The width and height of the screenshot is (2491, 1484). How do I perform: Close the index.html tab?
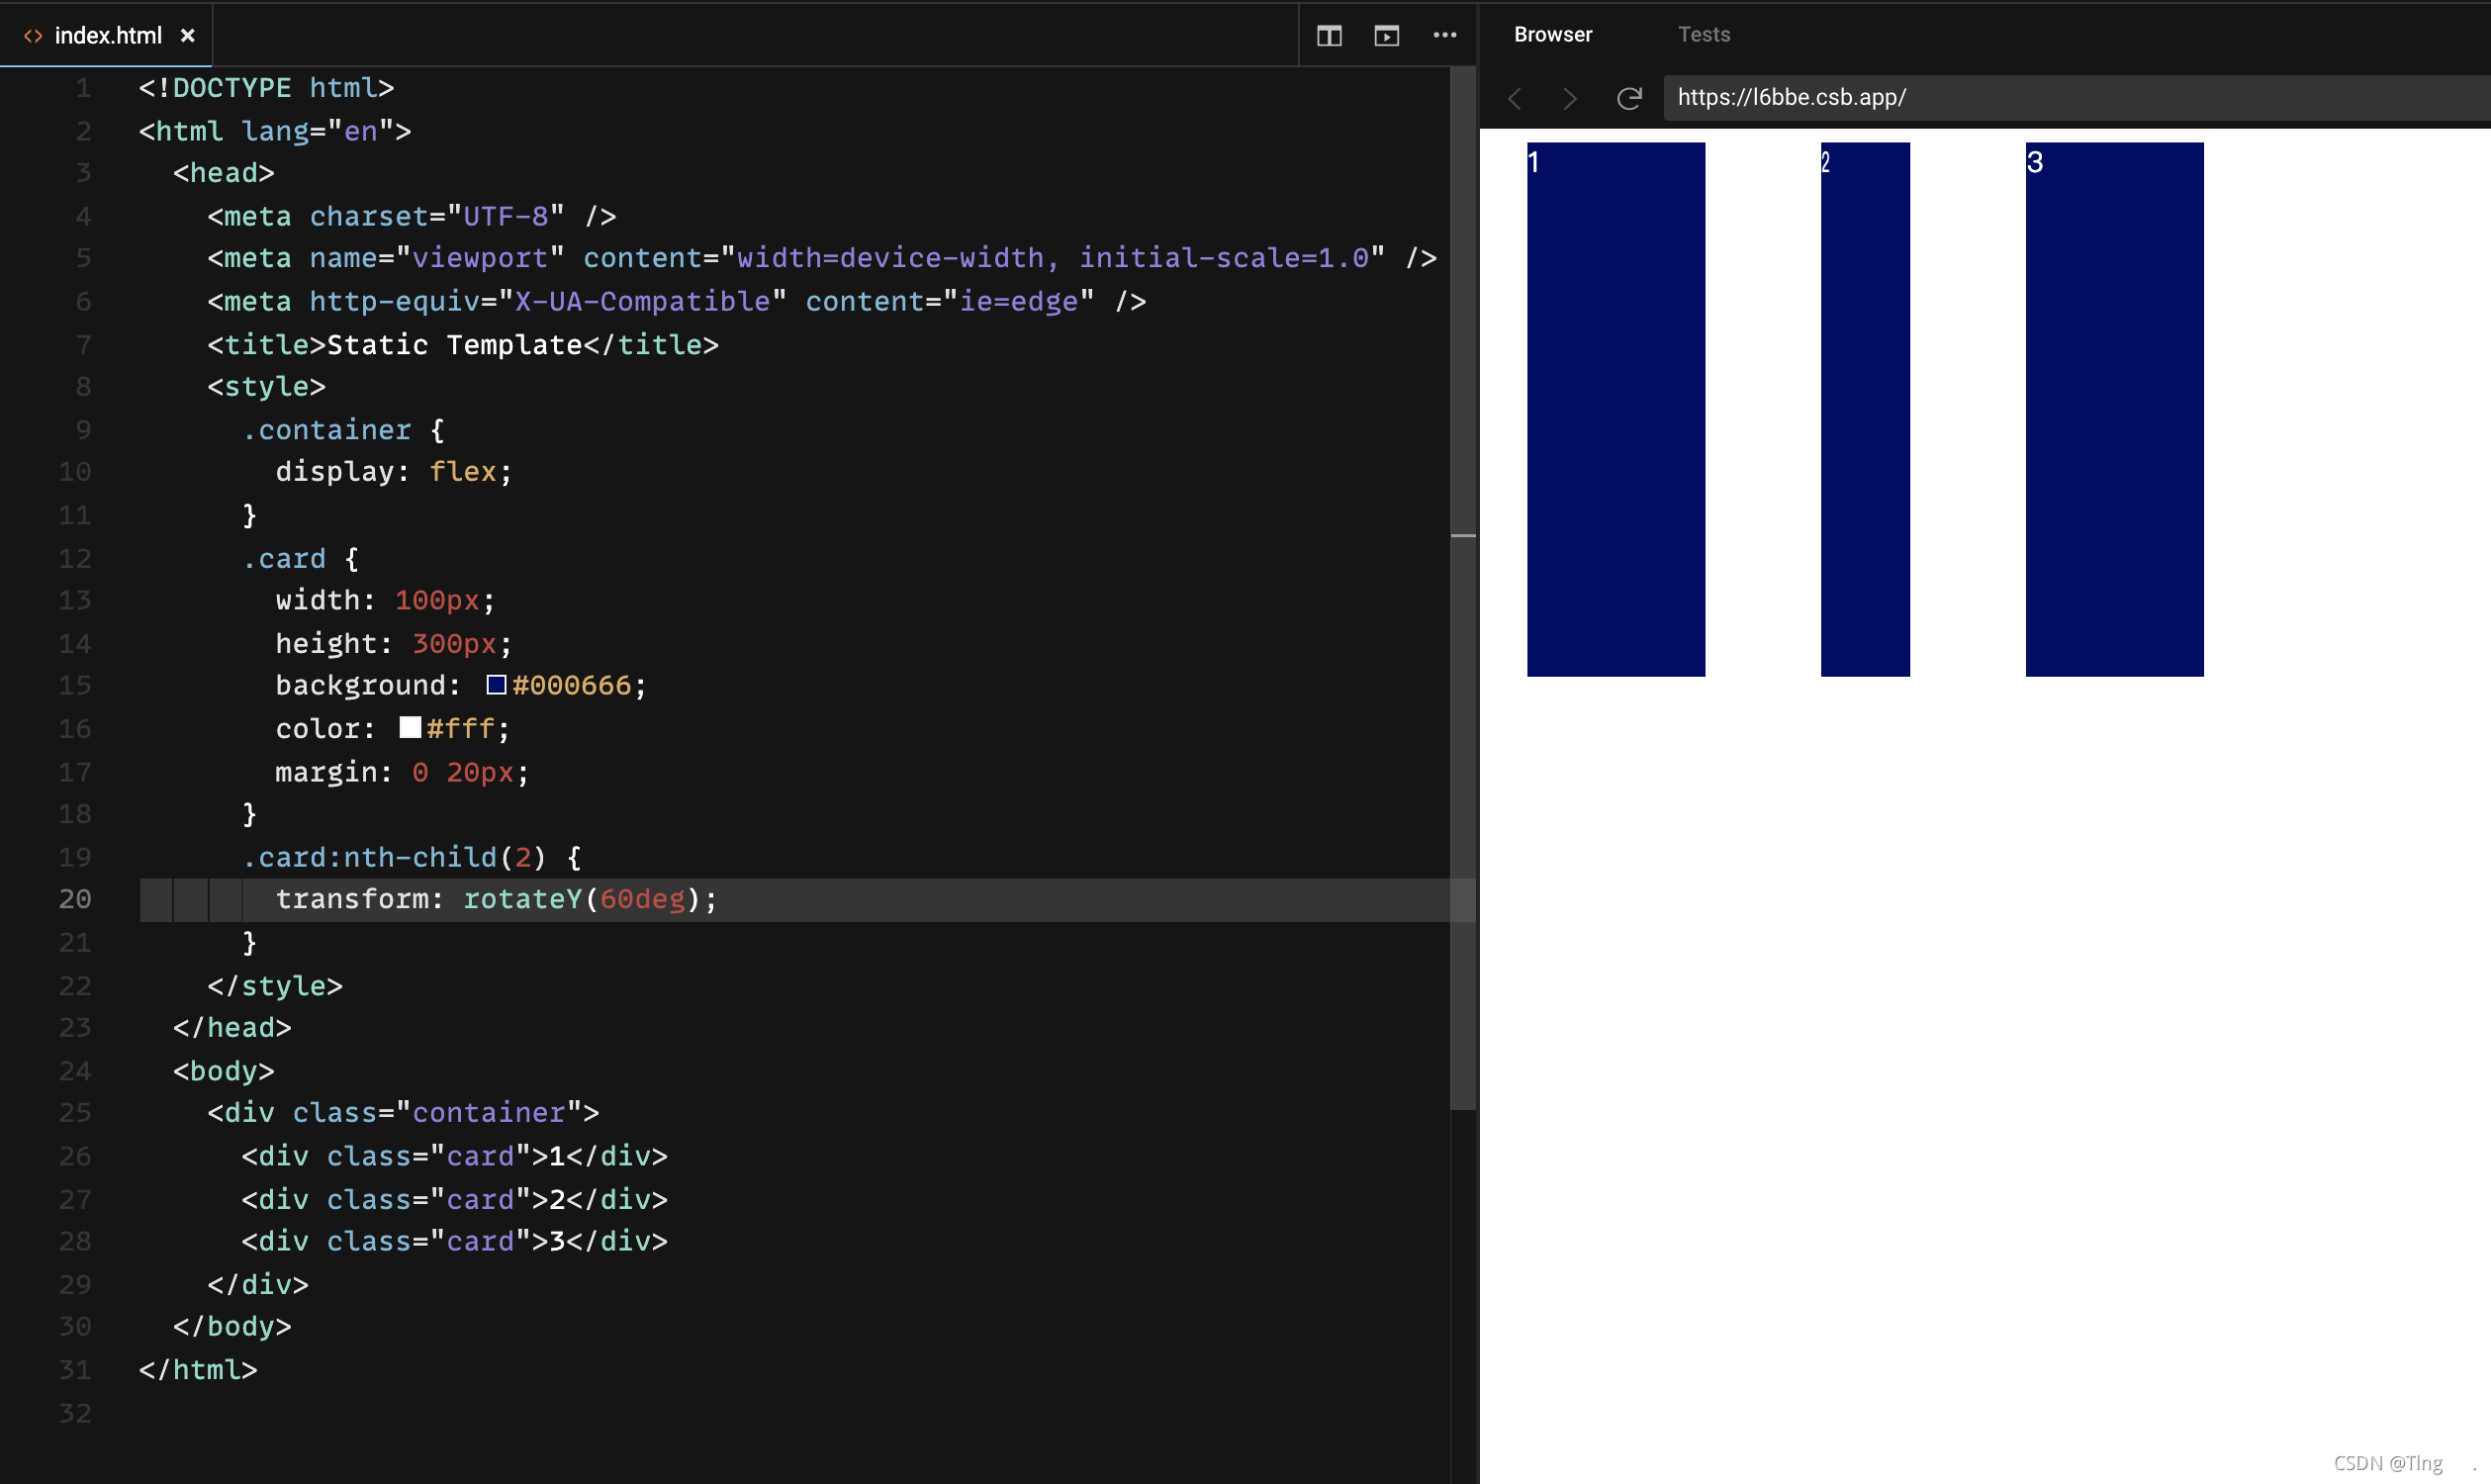pos(187,36)
